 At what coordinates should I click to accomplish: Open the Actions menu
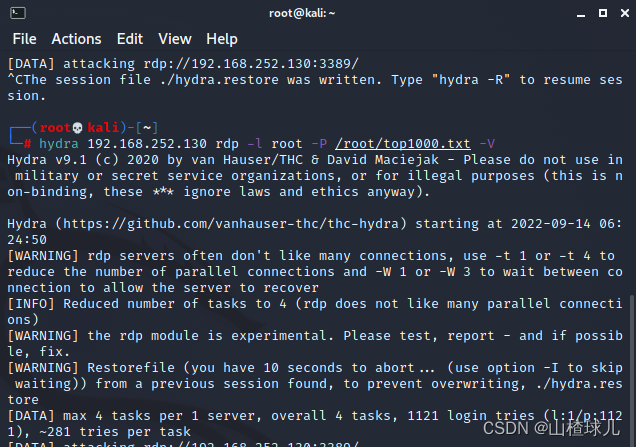[76, 39]
